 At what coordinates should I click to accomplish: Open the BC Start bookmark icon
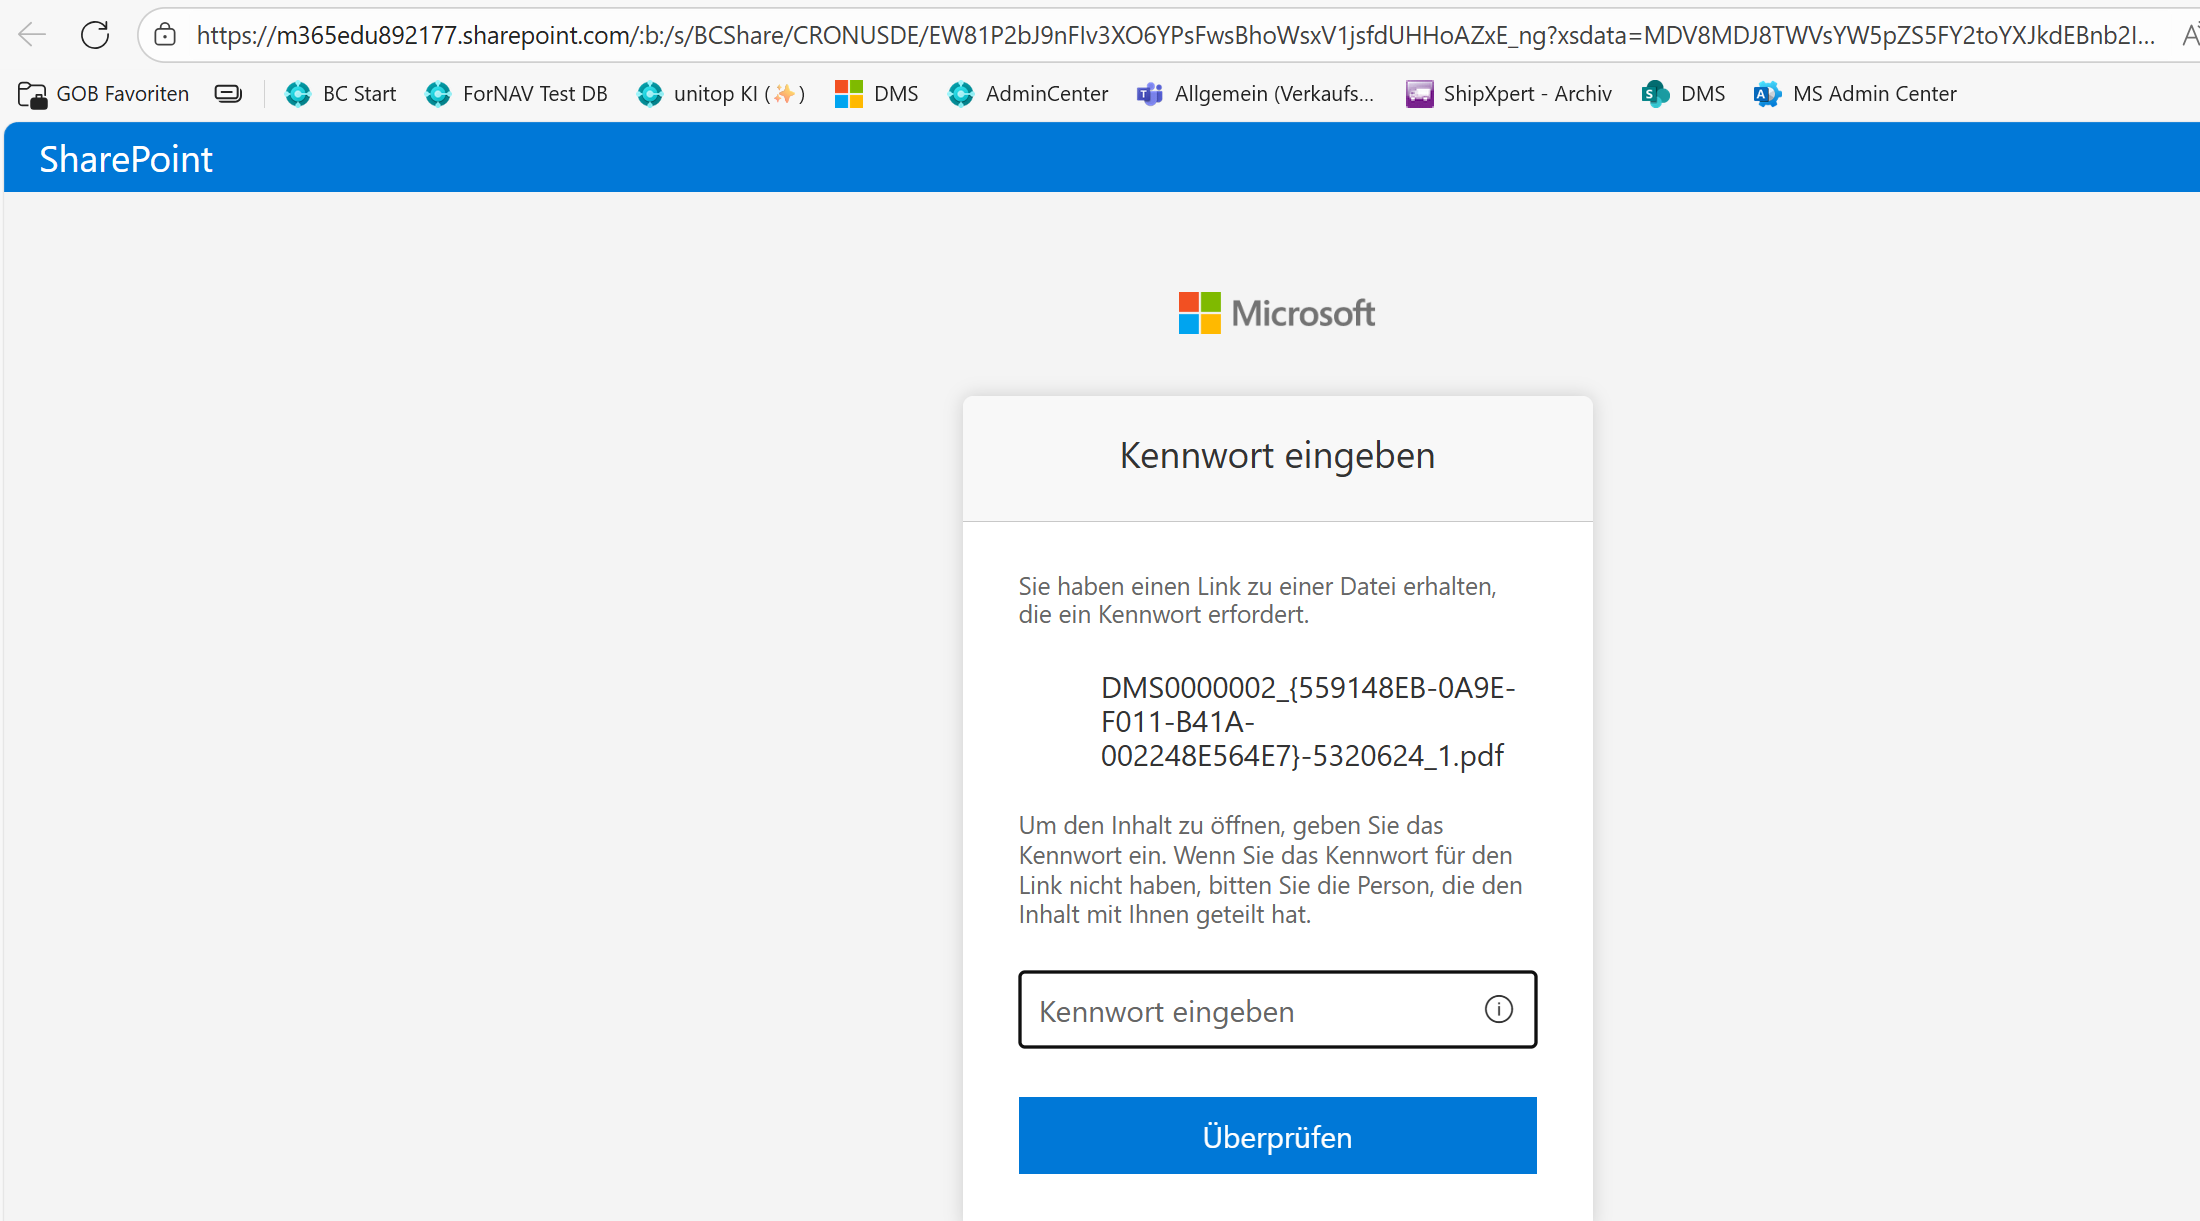coord(297,93)
